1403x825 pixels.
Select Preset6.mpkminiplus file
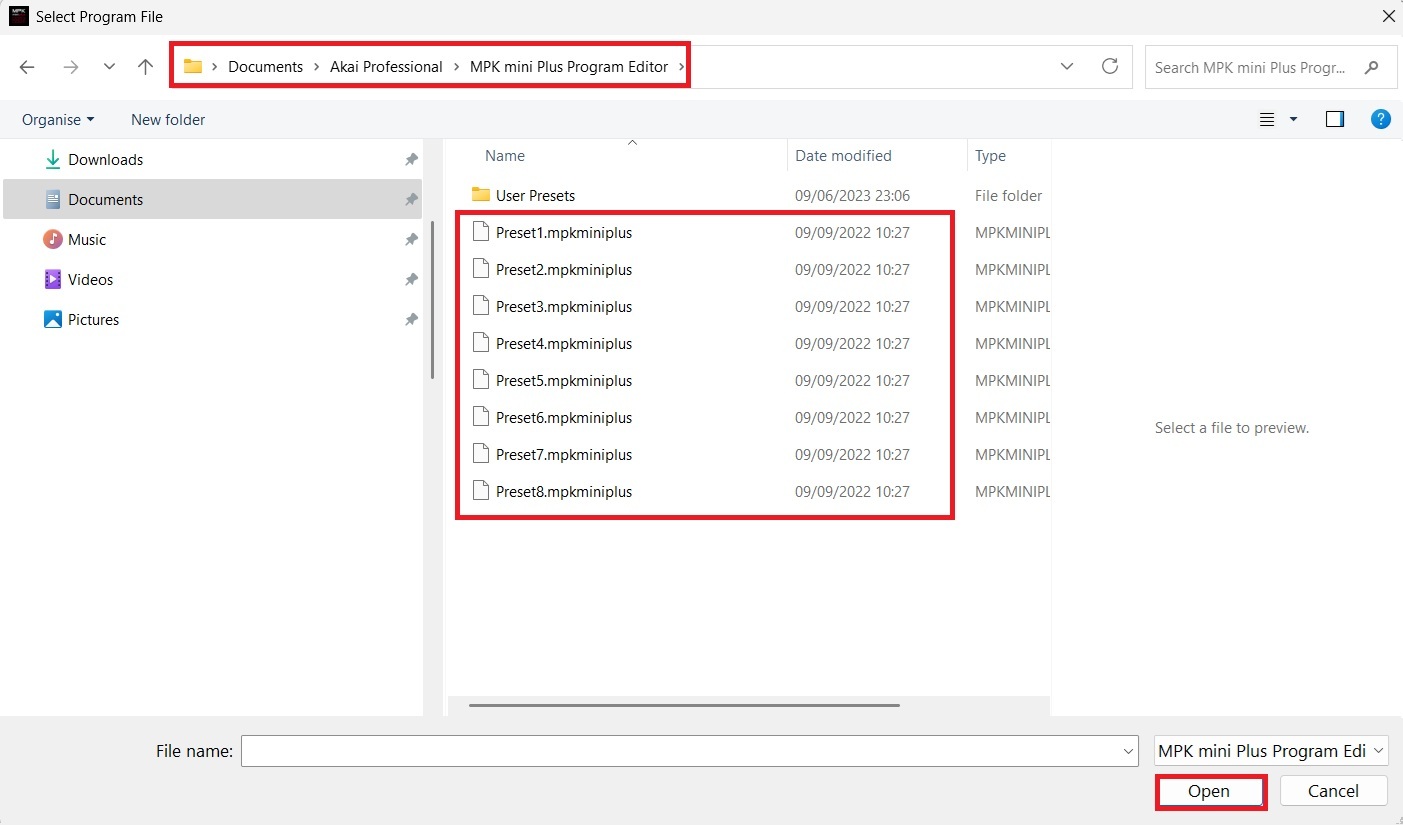point(564,417)
